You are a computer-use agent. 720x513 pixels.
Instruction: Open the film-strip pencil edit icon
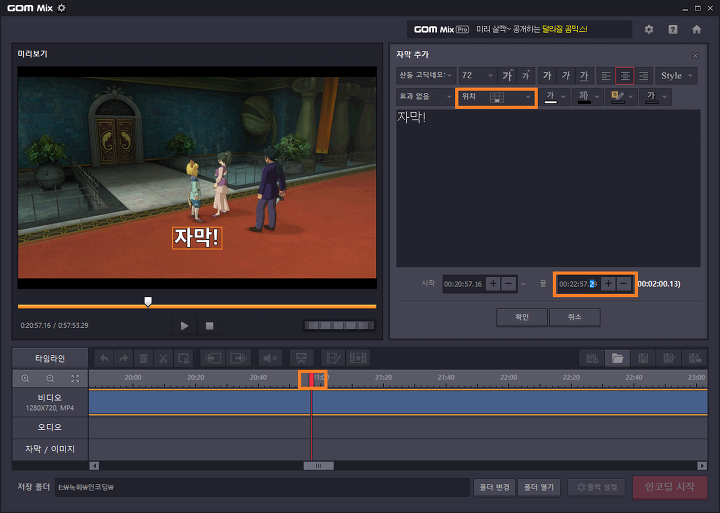click(x=333, y=358)
